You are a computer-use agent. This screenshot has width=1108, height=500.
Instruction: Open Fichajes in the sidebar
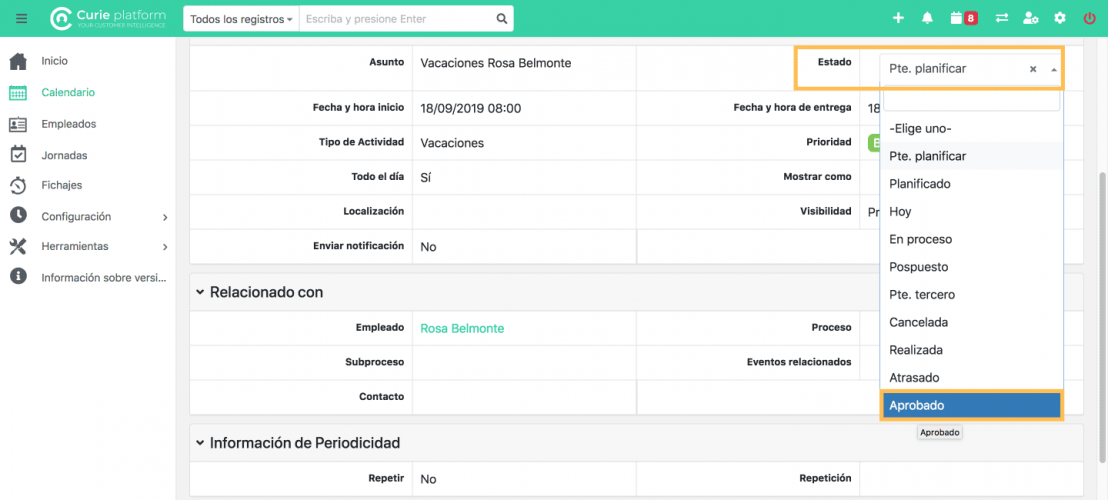click(x=61, y=185)
